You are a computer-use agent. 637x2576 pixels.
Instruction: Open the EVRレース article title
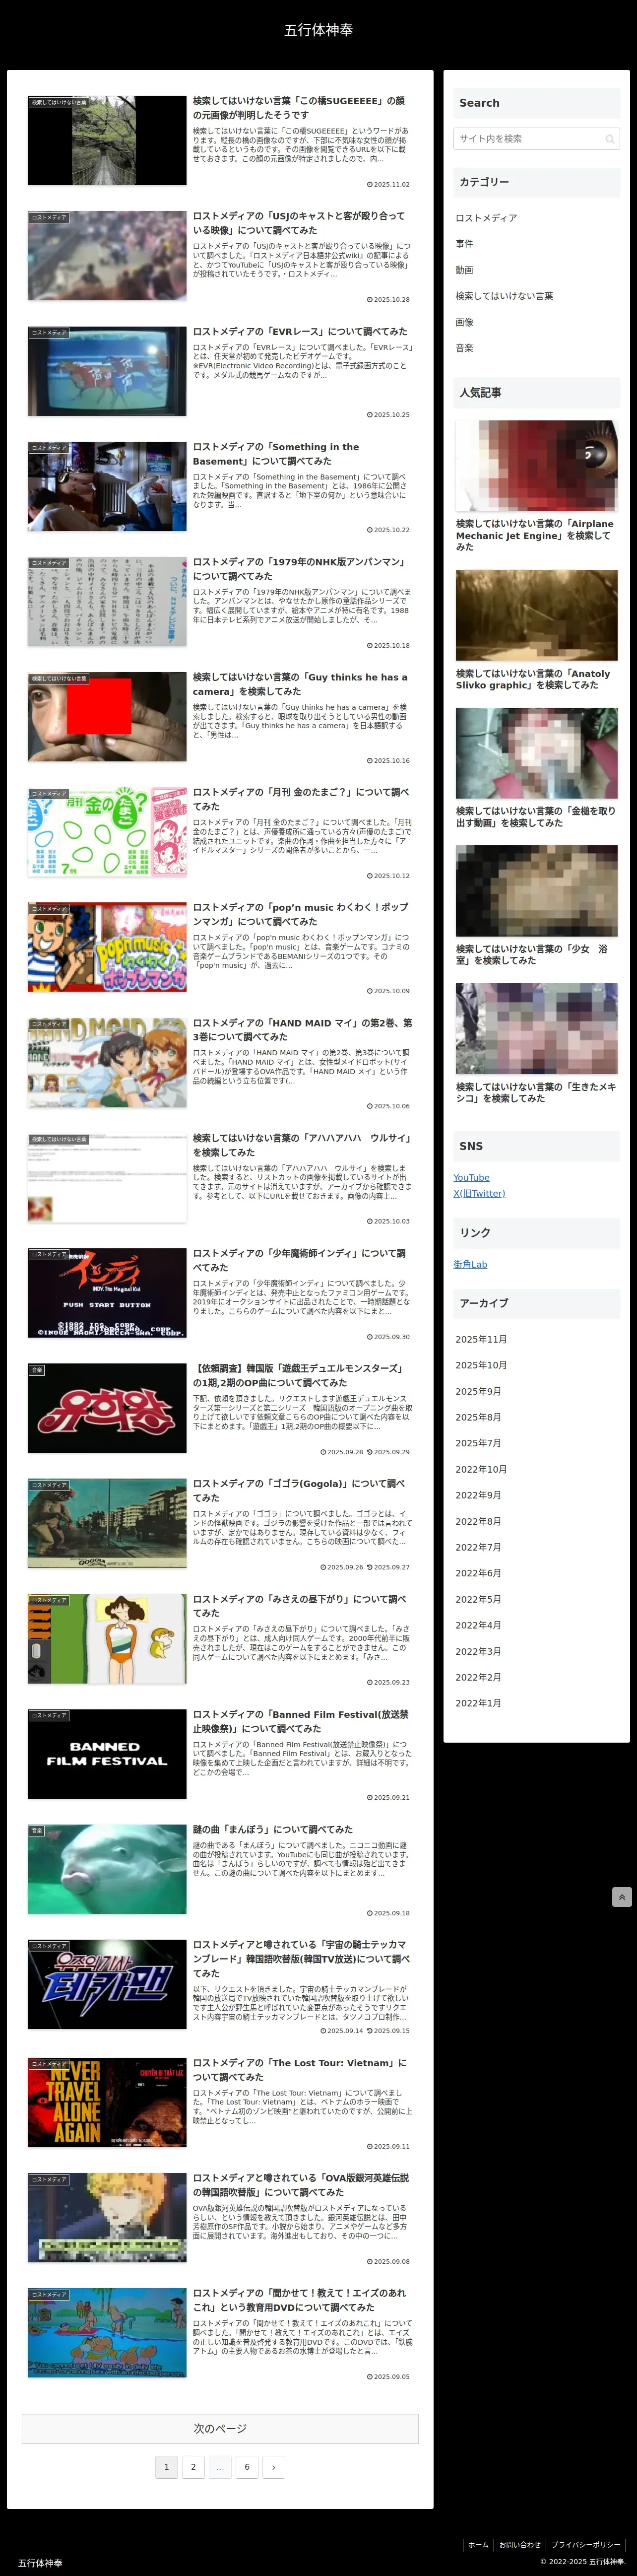coord(300,331)
